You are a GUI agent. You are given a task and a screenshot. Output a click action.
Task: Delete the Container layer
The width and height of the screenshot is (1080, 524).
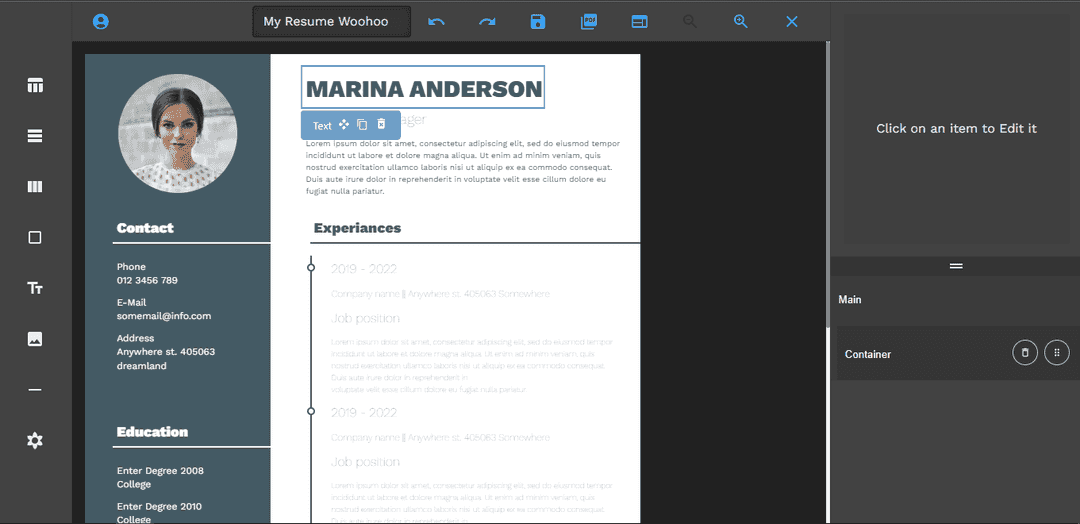coord(1025,353)
